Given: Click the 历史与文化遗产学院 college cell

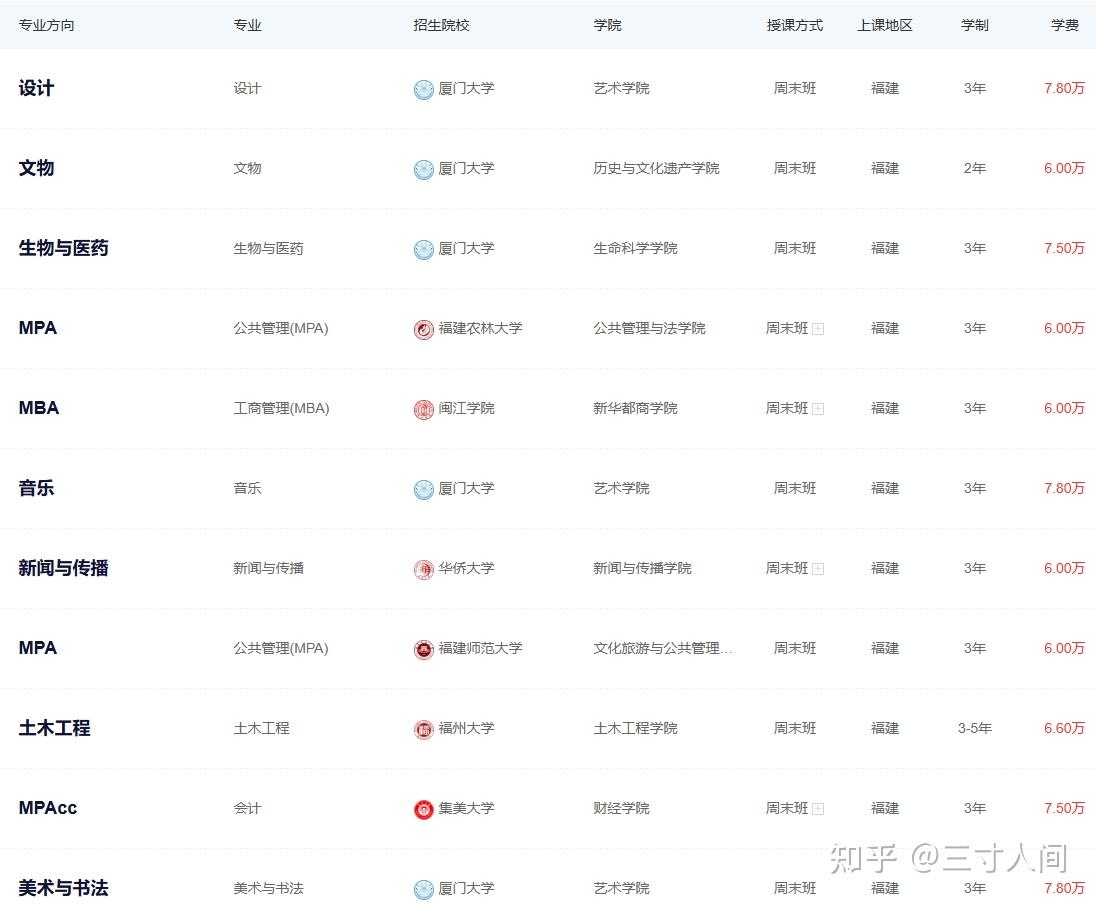Looking at the screenshot, I should click(x=656, y=168).
